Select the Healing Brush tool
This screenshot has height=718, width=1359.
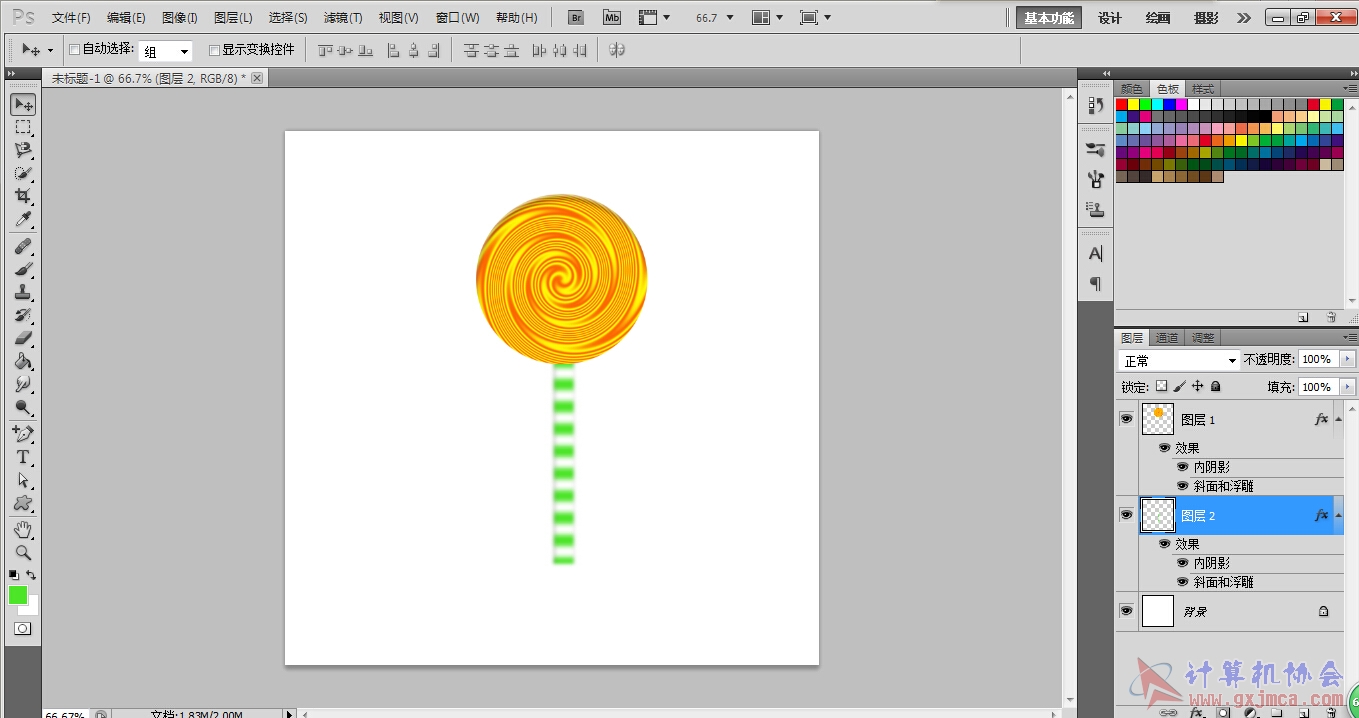pos(23,246)
